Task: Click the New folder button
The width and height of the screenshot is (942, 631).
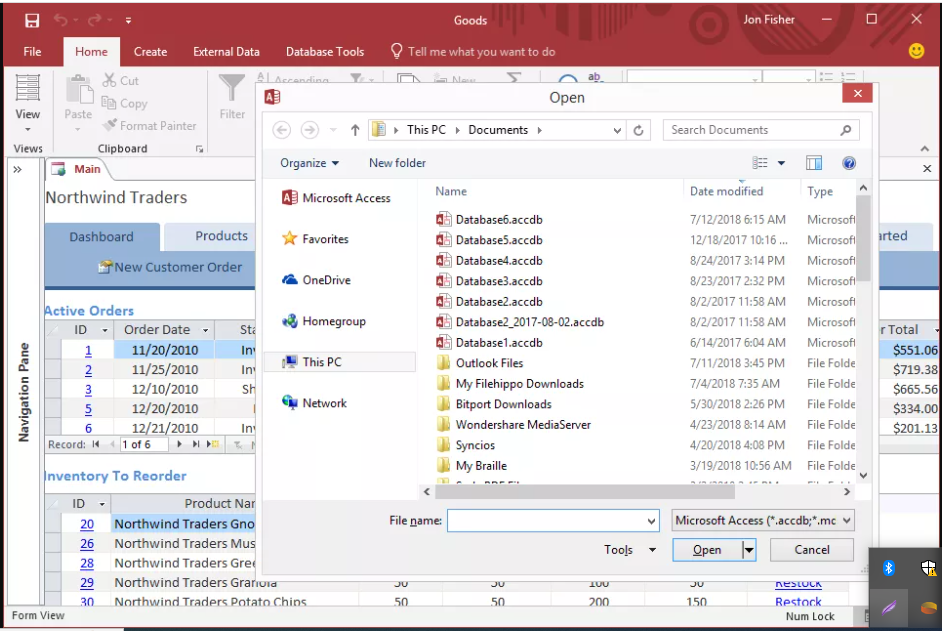Action: [x=397, y=163]
